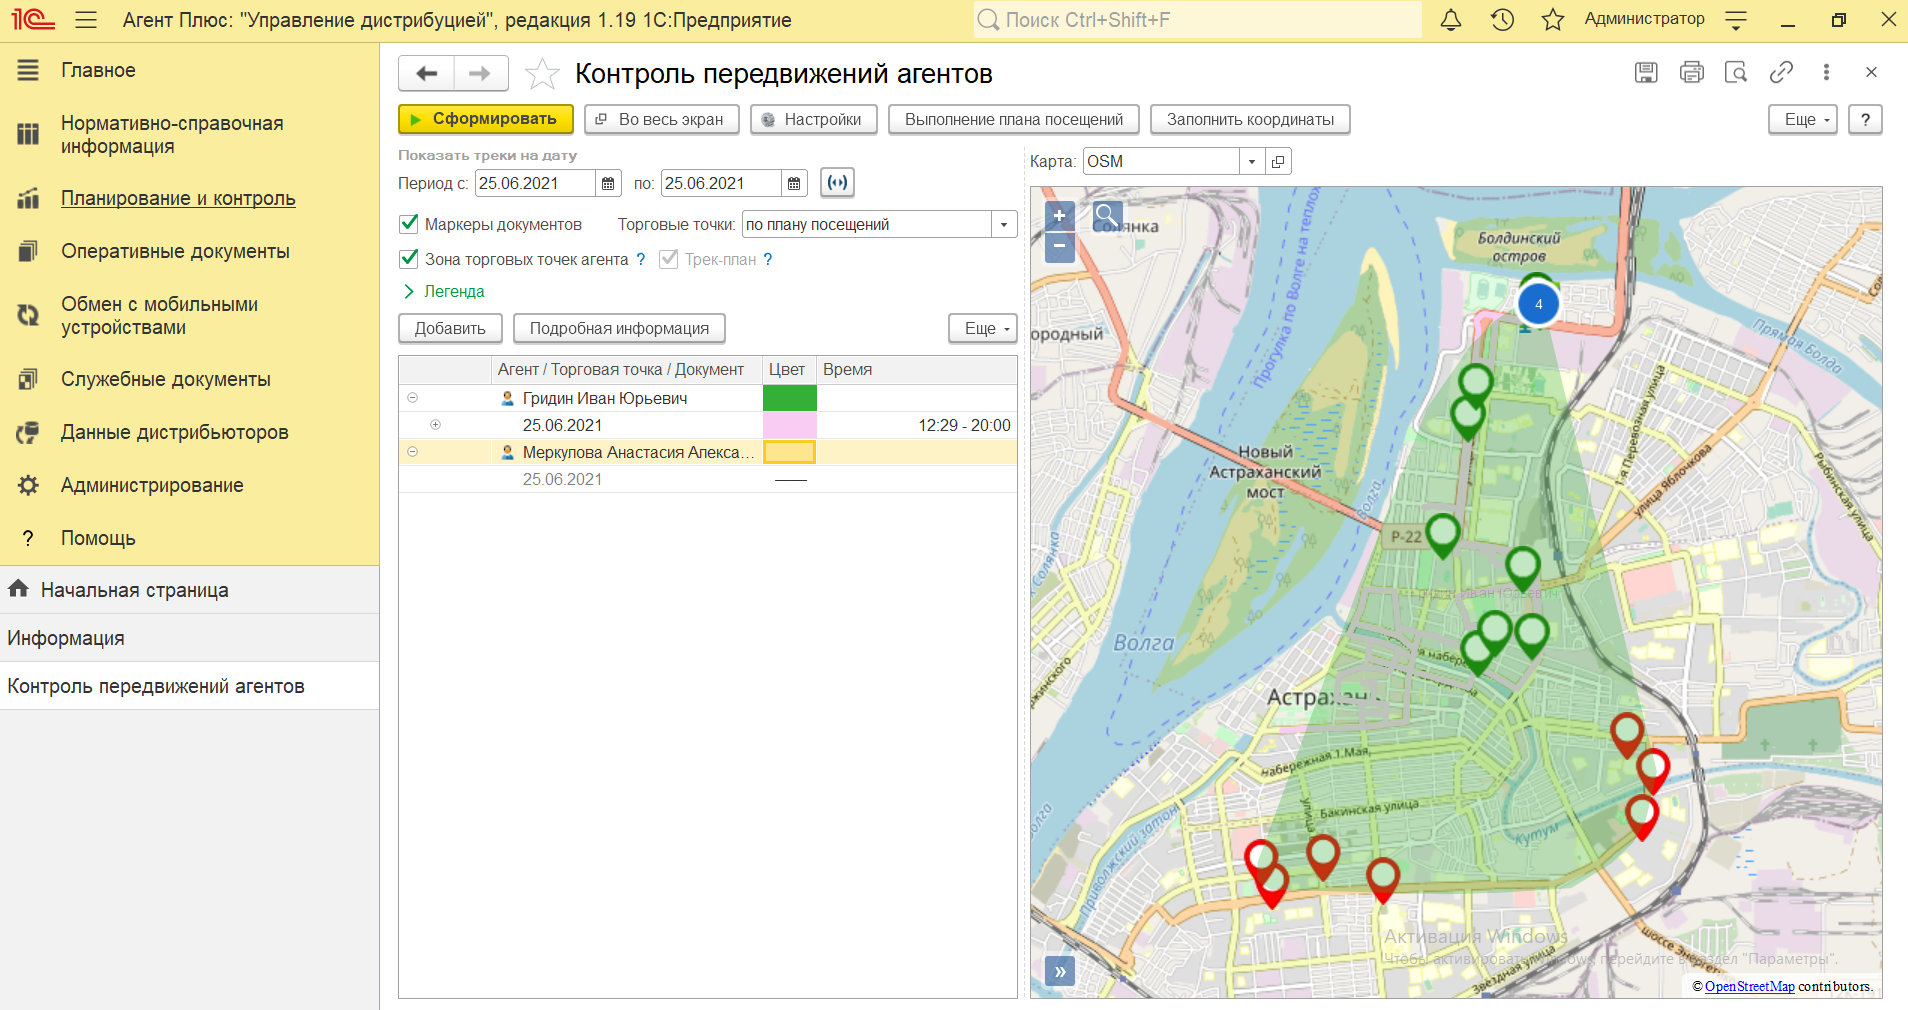Open Оперативные документы section

coord(175,251)
